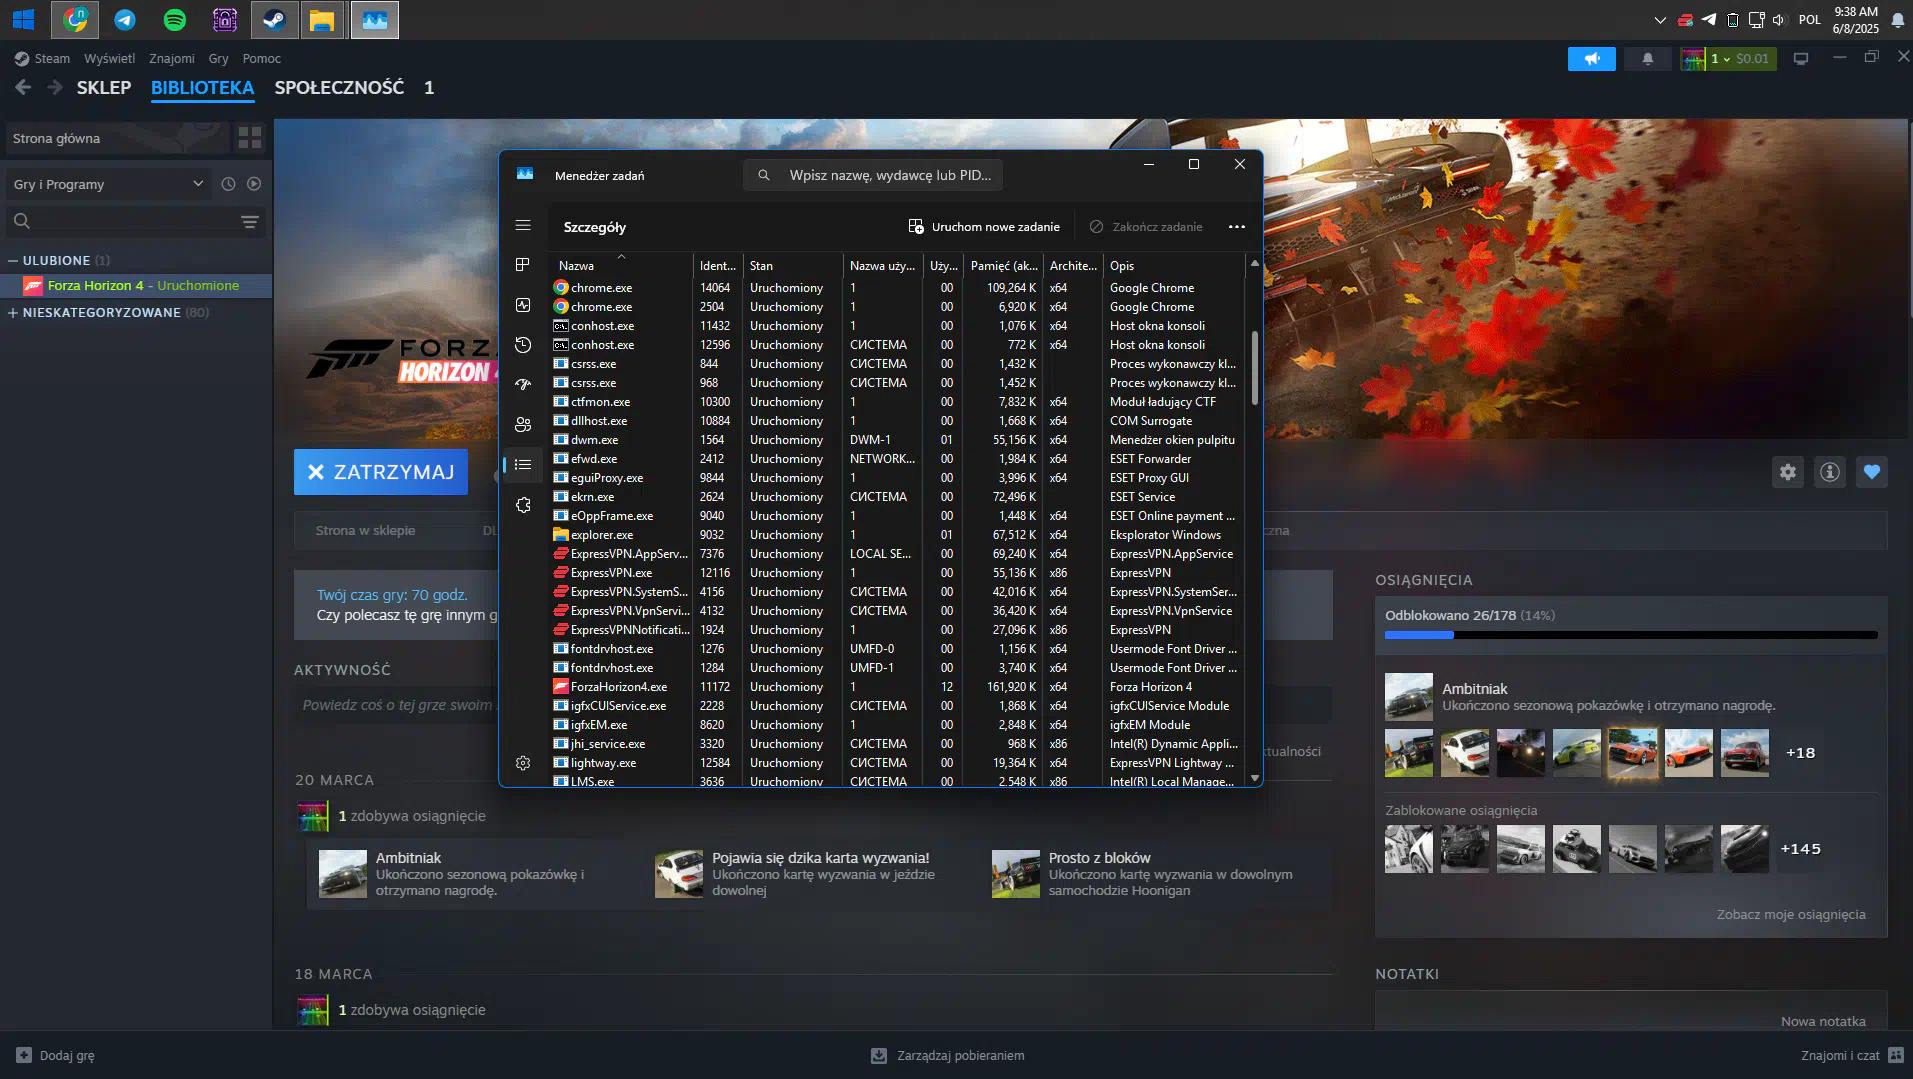Click the Task Manager vertical scrollbar thumb
The height and width of the screenshot is (1079, 1913).
point(1254,368)
